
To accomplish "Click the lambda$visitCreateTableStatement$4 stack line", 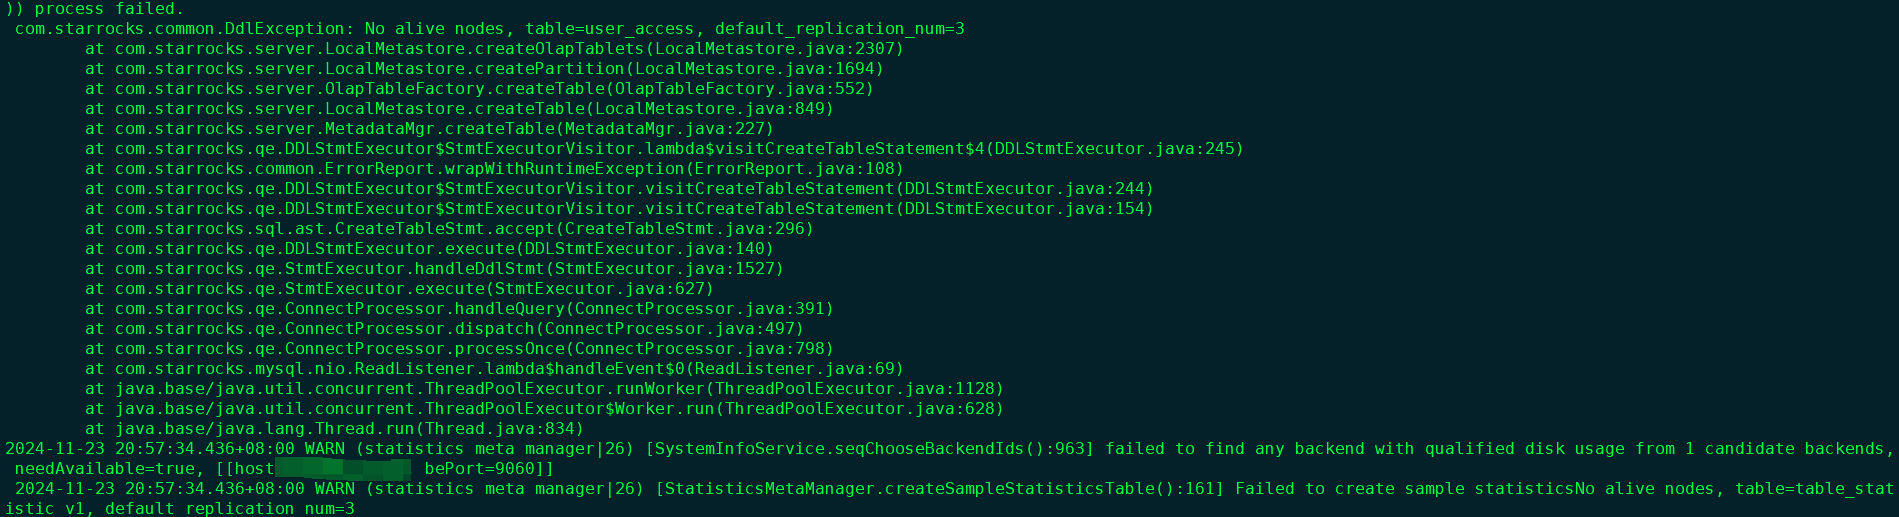I will pos(664,149).
